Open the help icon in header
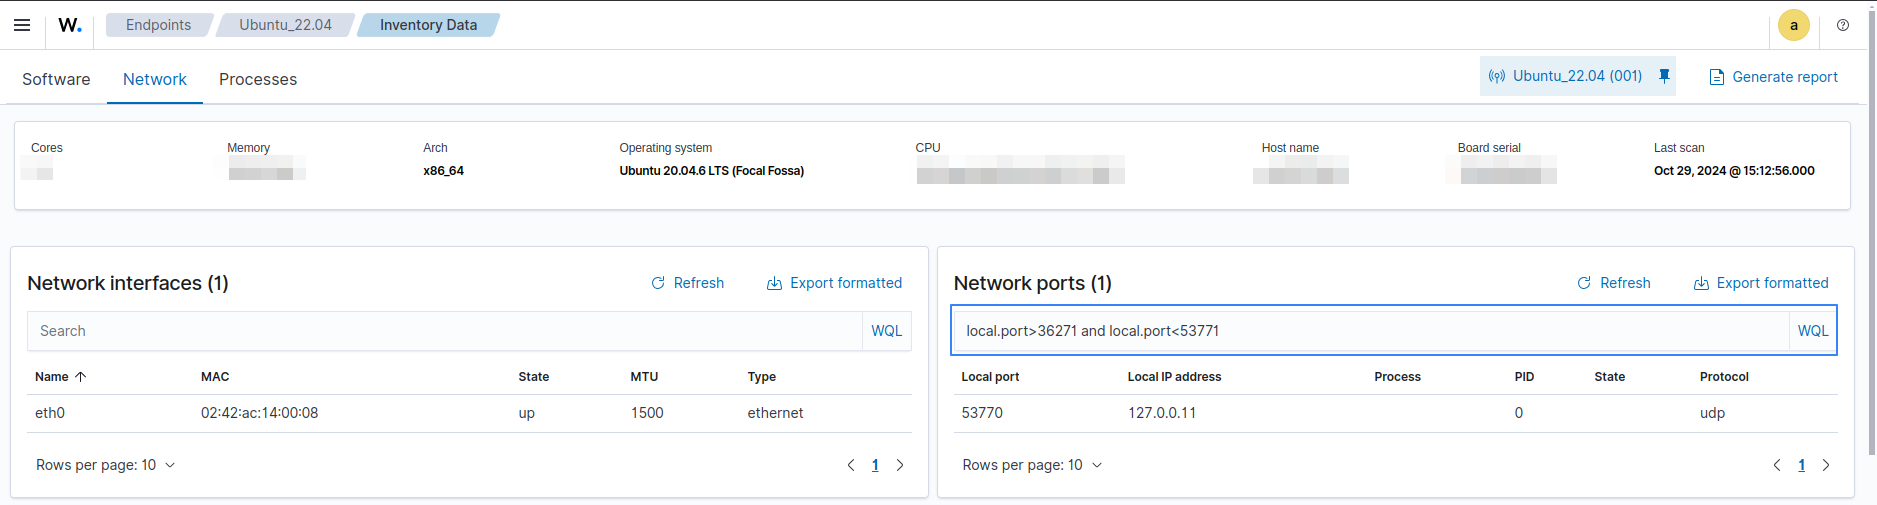Viewport: 1877px width, 505px height. tap(1842, 25)
